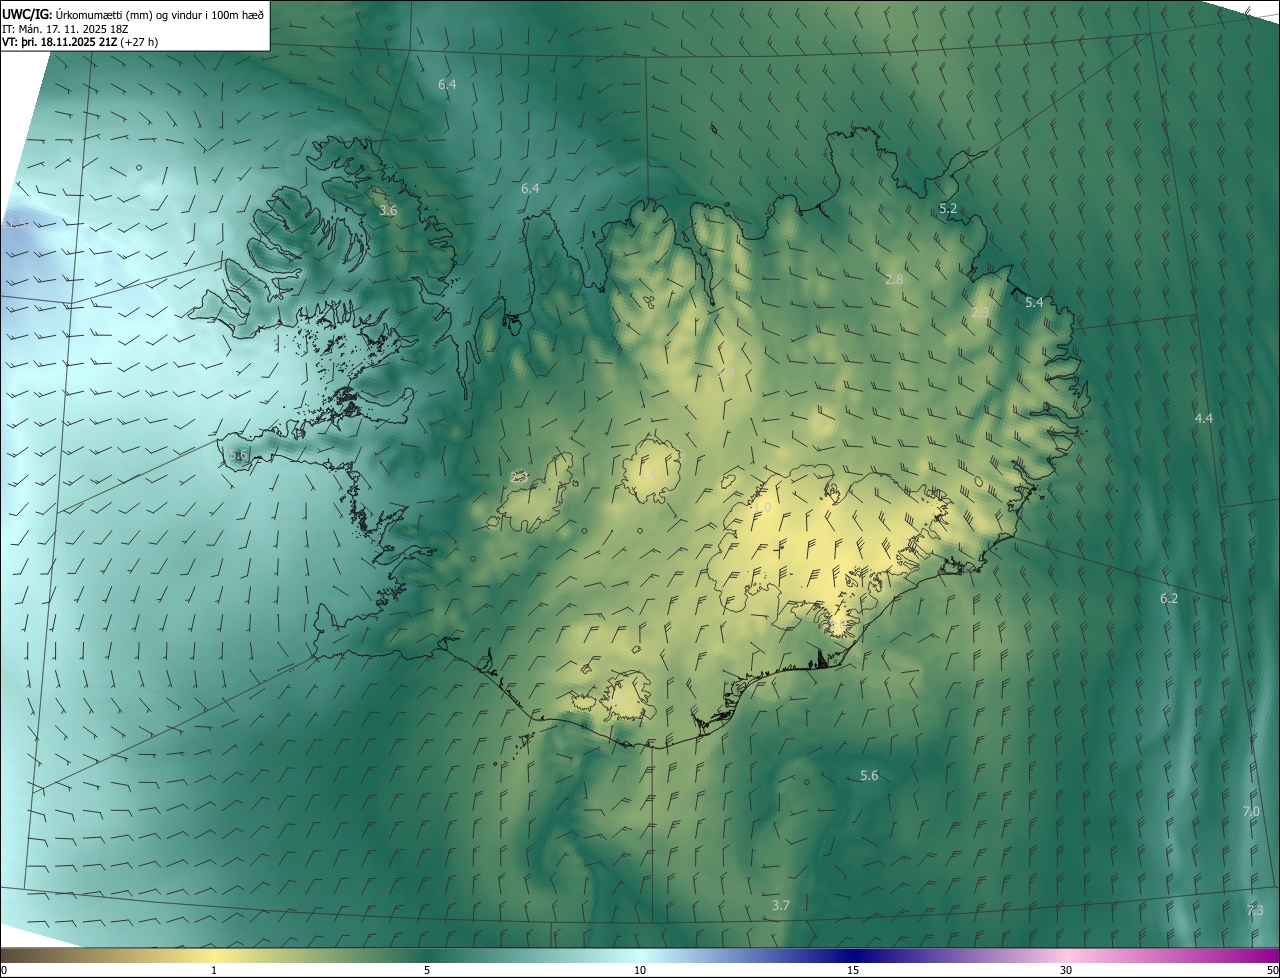The image size is (1280, 978).
Task: Click the 30 tick on the color scale
Action: point(1066,971)
